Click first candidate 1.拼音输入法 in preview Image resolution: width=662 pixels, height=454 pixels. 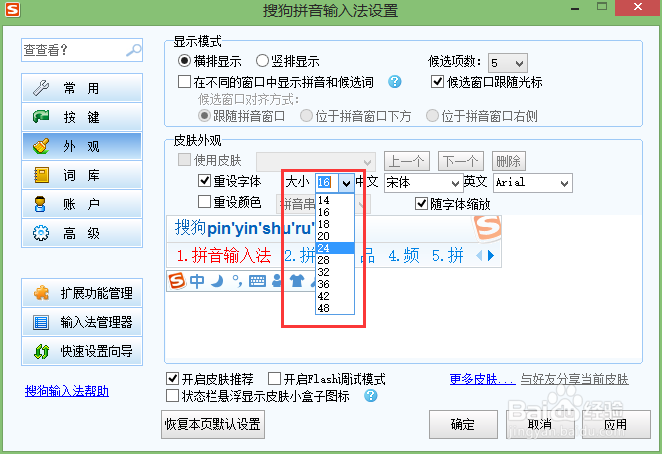224,256
